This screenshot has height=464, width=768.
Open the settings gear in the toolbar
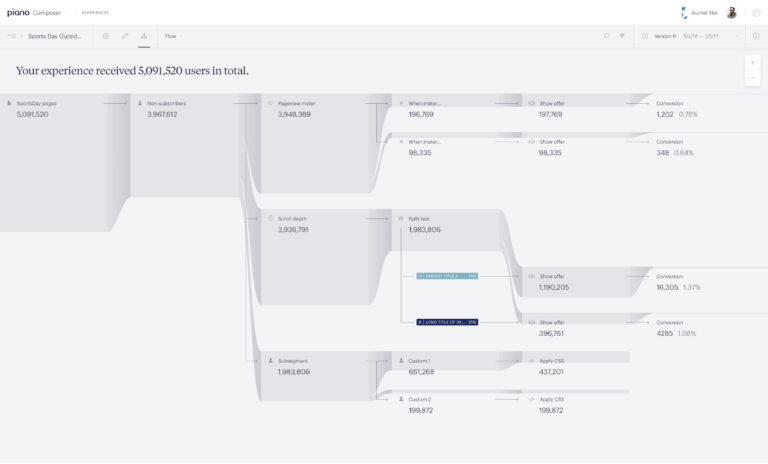coord(106,36)
